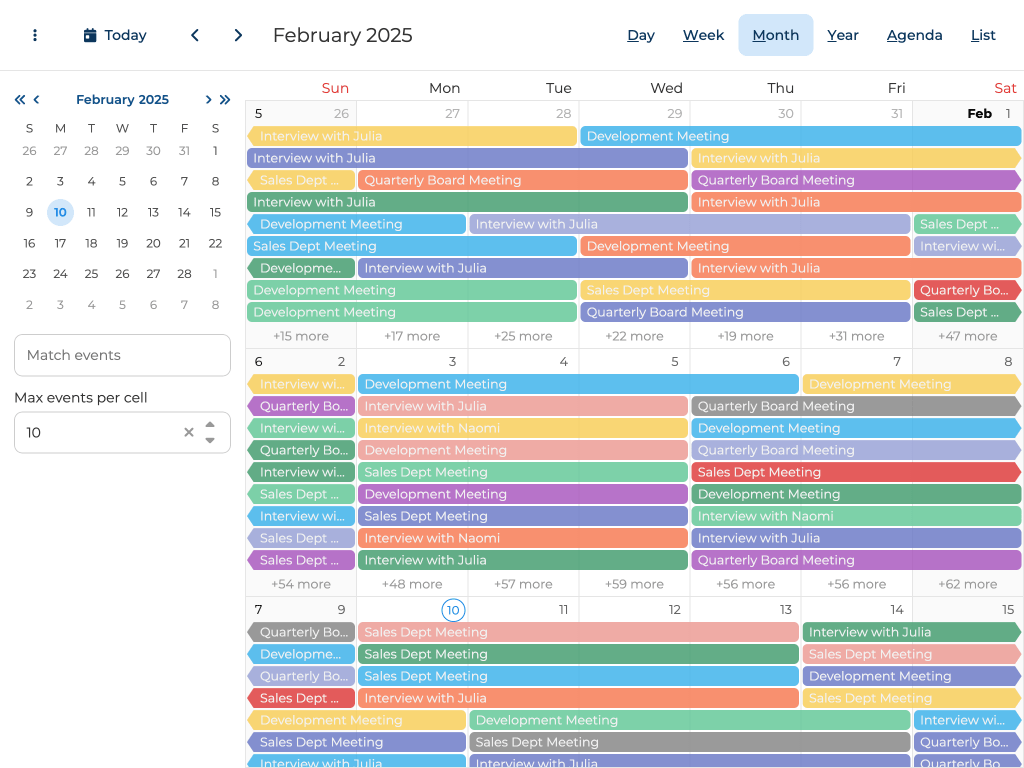Image resolution: width=1024 pixels, height=768 pixels.
Task: Show previous month in mini calendar
Action: point(37,100)
